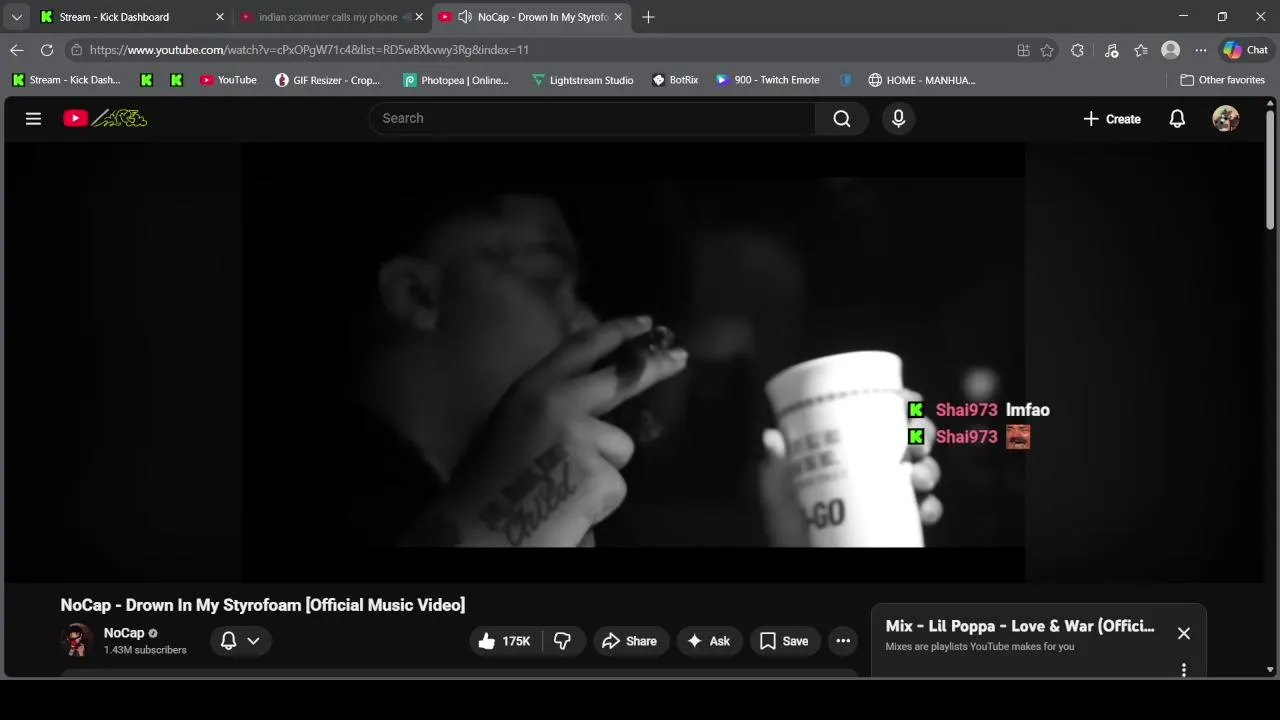Open 900 - Twitch Emote bookmark
Image resolution: width=1280 pixels, height=720 pixels.
click(x=768, y=80)
